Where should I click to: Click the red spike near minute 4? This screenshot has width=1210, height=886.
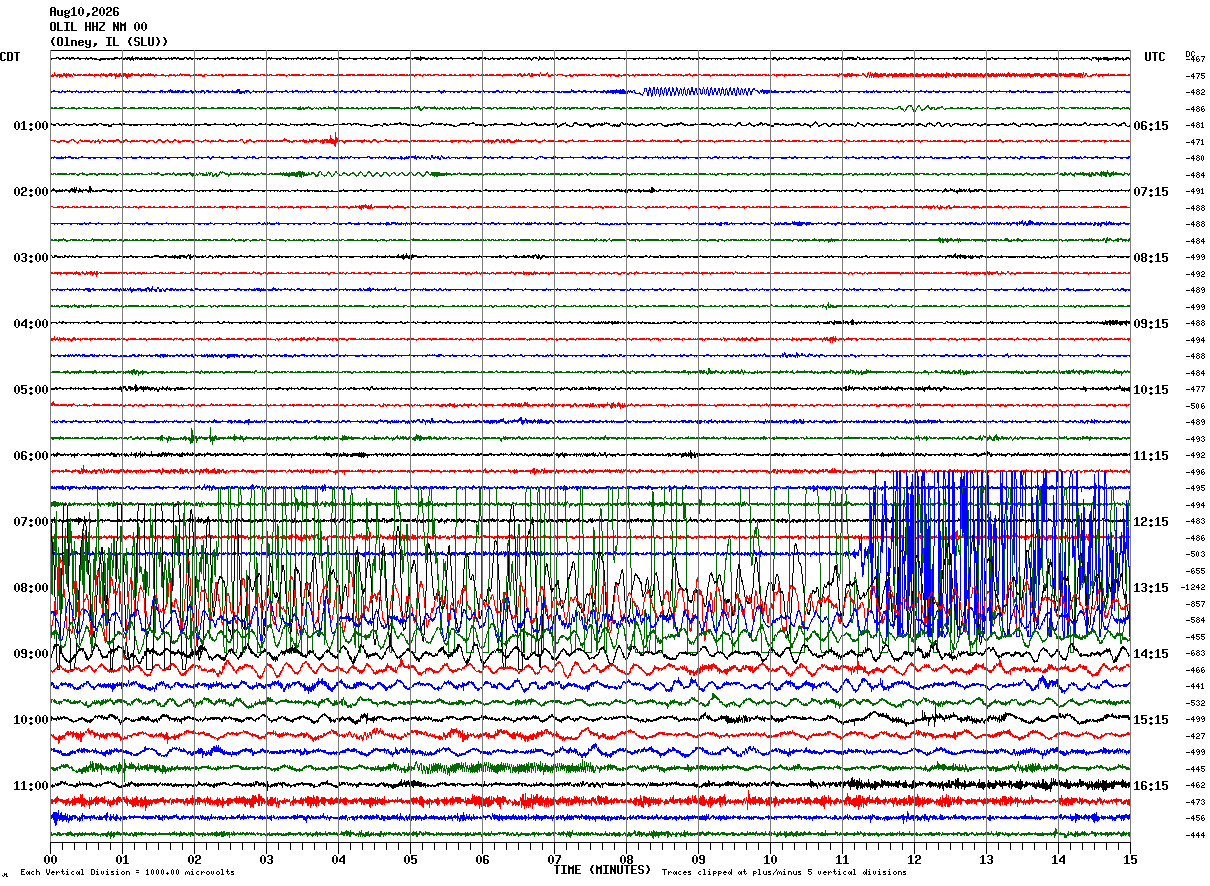(x=334, y=140)
